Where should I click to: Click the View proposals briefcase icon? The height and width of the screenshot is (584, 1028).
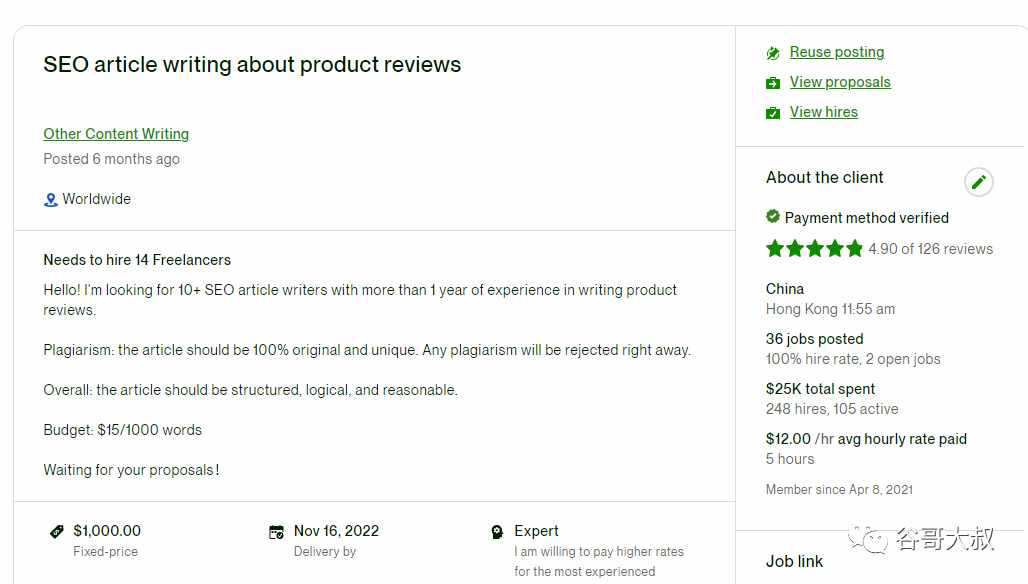773,83
